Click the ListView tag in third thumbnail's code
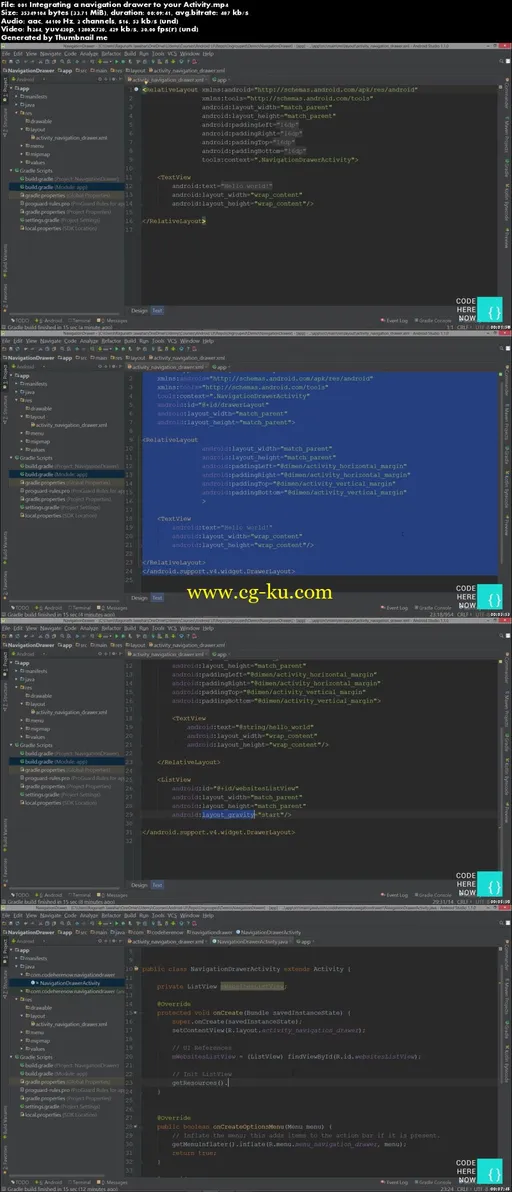The height and width of the screenshot is (1192, 512). click(x=174, y=779)
